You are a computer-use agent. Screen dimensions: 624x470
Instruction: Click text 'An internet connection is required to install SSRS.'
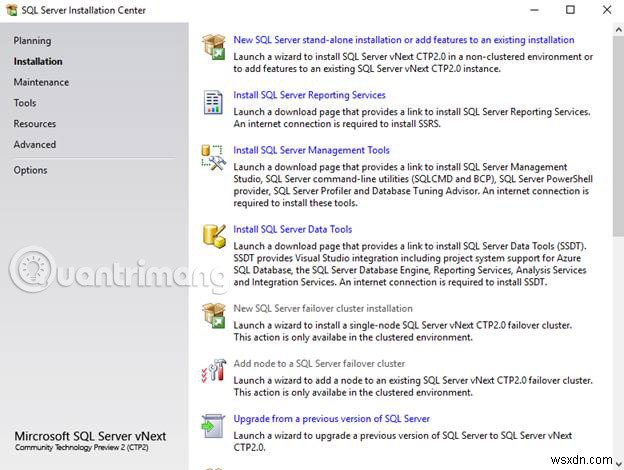[337, 124]
